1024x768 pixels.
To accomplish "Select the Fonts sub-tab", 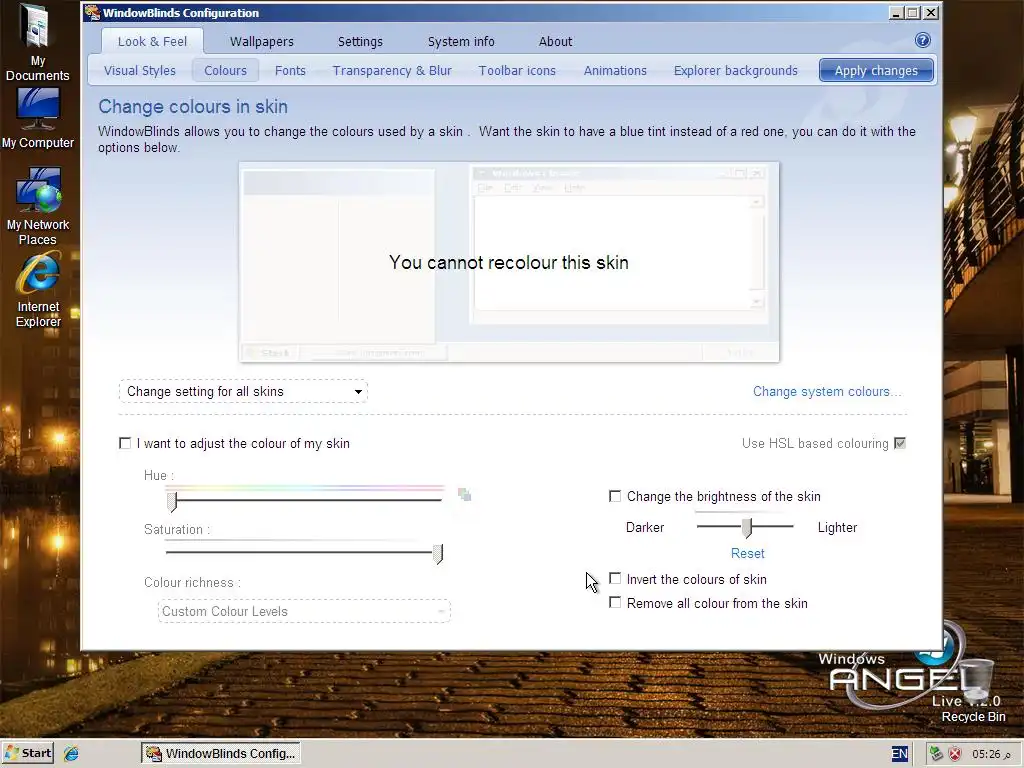I will click(x=290, y=71).
